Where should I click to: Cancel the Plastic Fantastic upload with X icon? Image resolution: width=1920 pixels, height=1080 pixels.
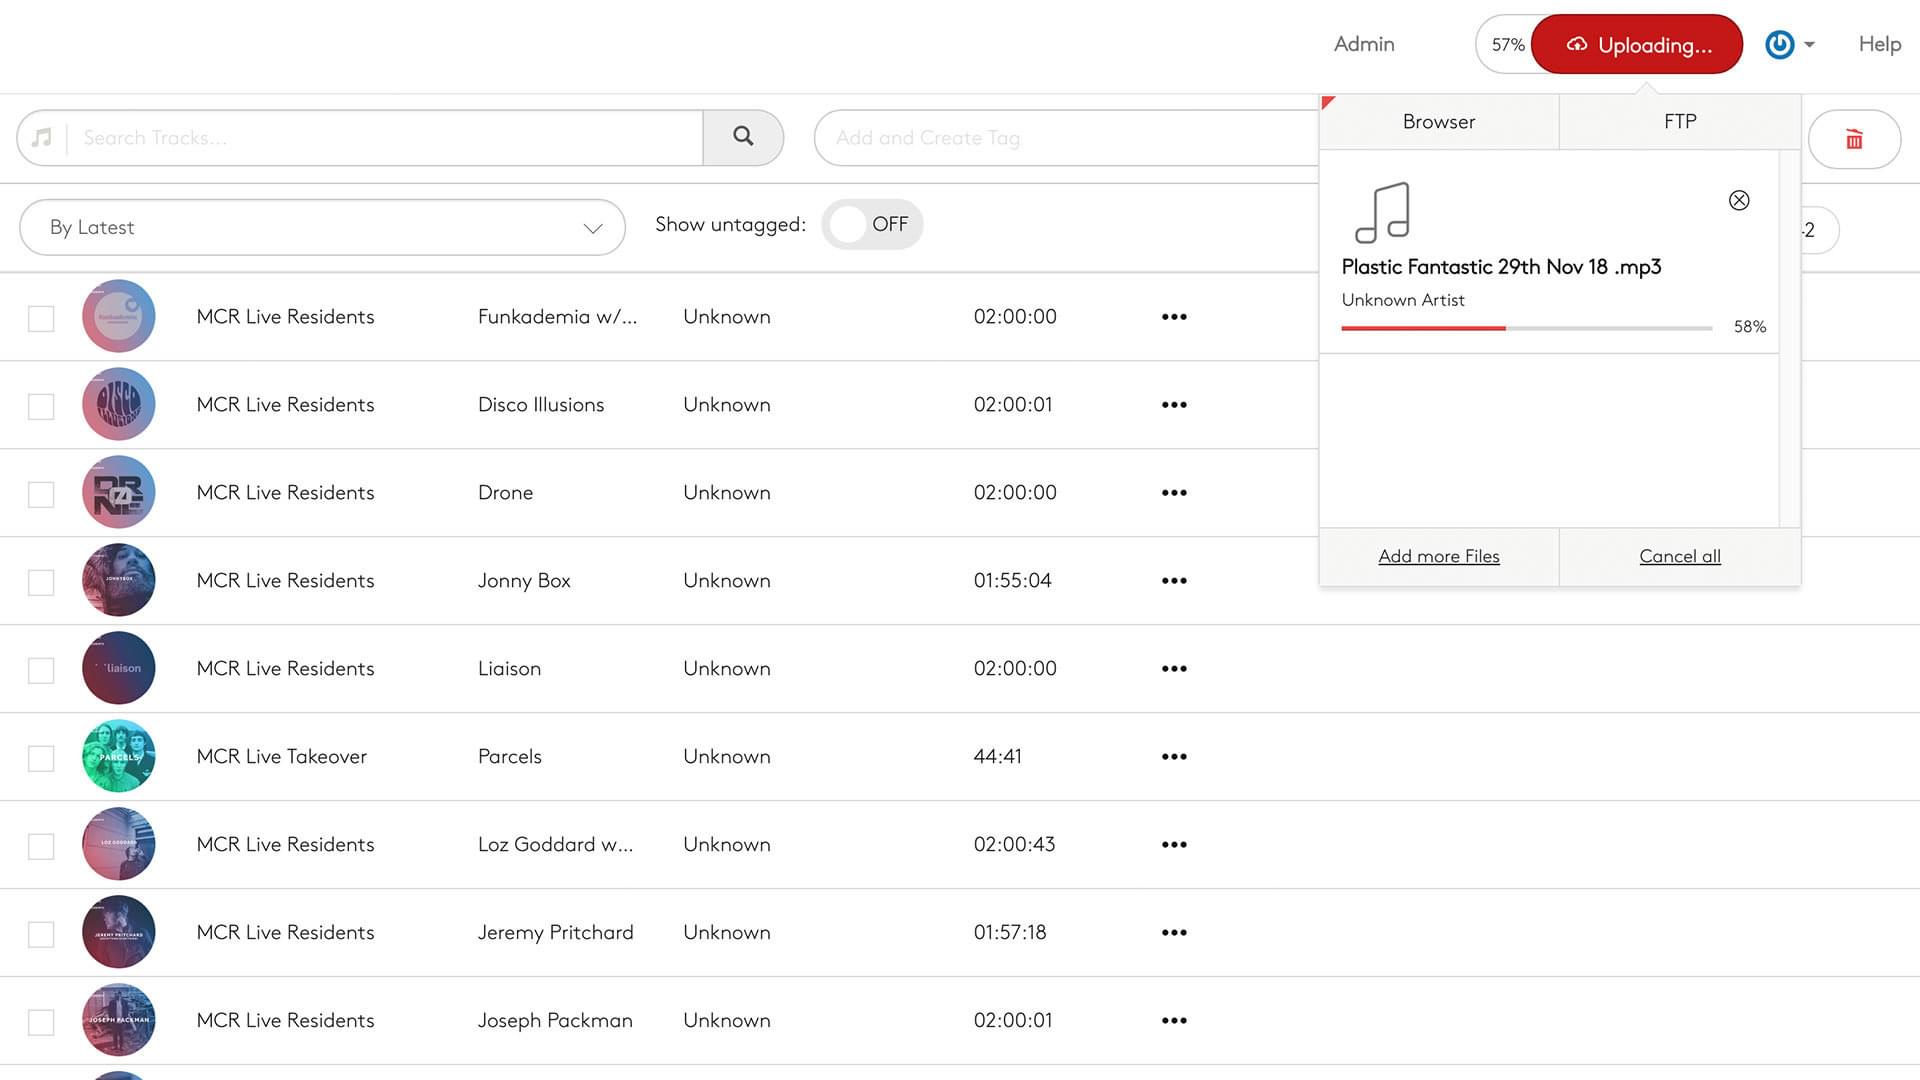coord(1739,201)
